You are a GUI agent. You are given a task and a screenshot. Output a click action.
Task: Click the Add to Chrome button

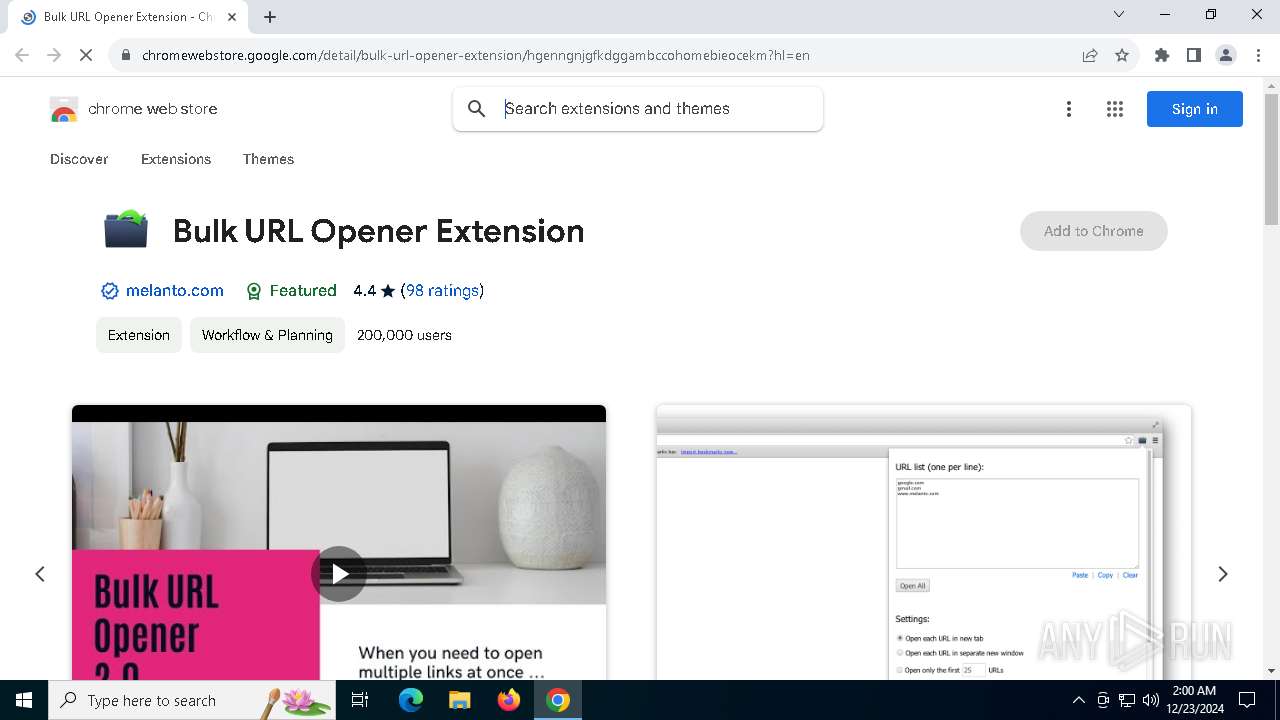tap(1094, 231)
